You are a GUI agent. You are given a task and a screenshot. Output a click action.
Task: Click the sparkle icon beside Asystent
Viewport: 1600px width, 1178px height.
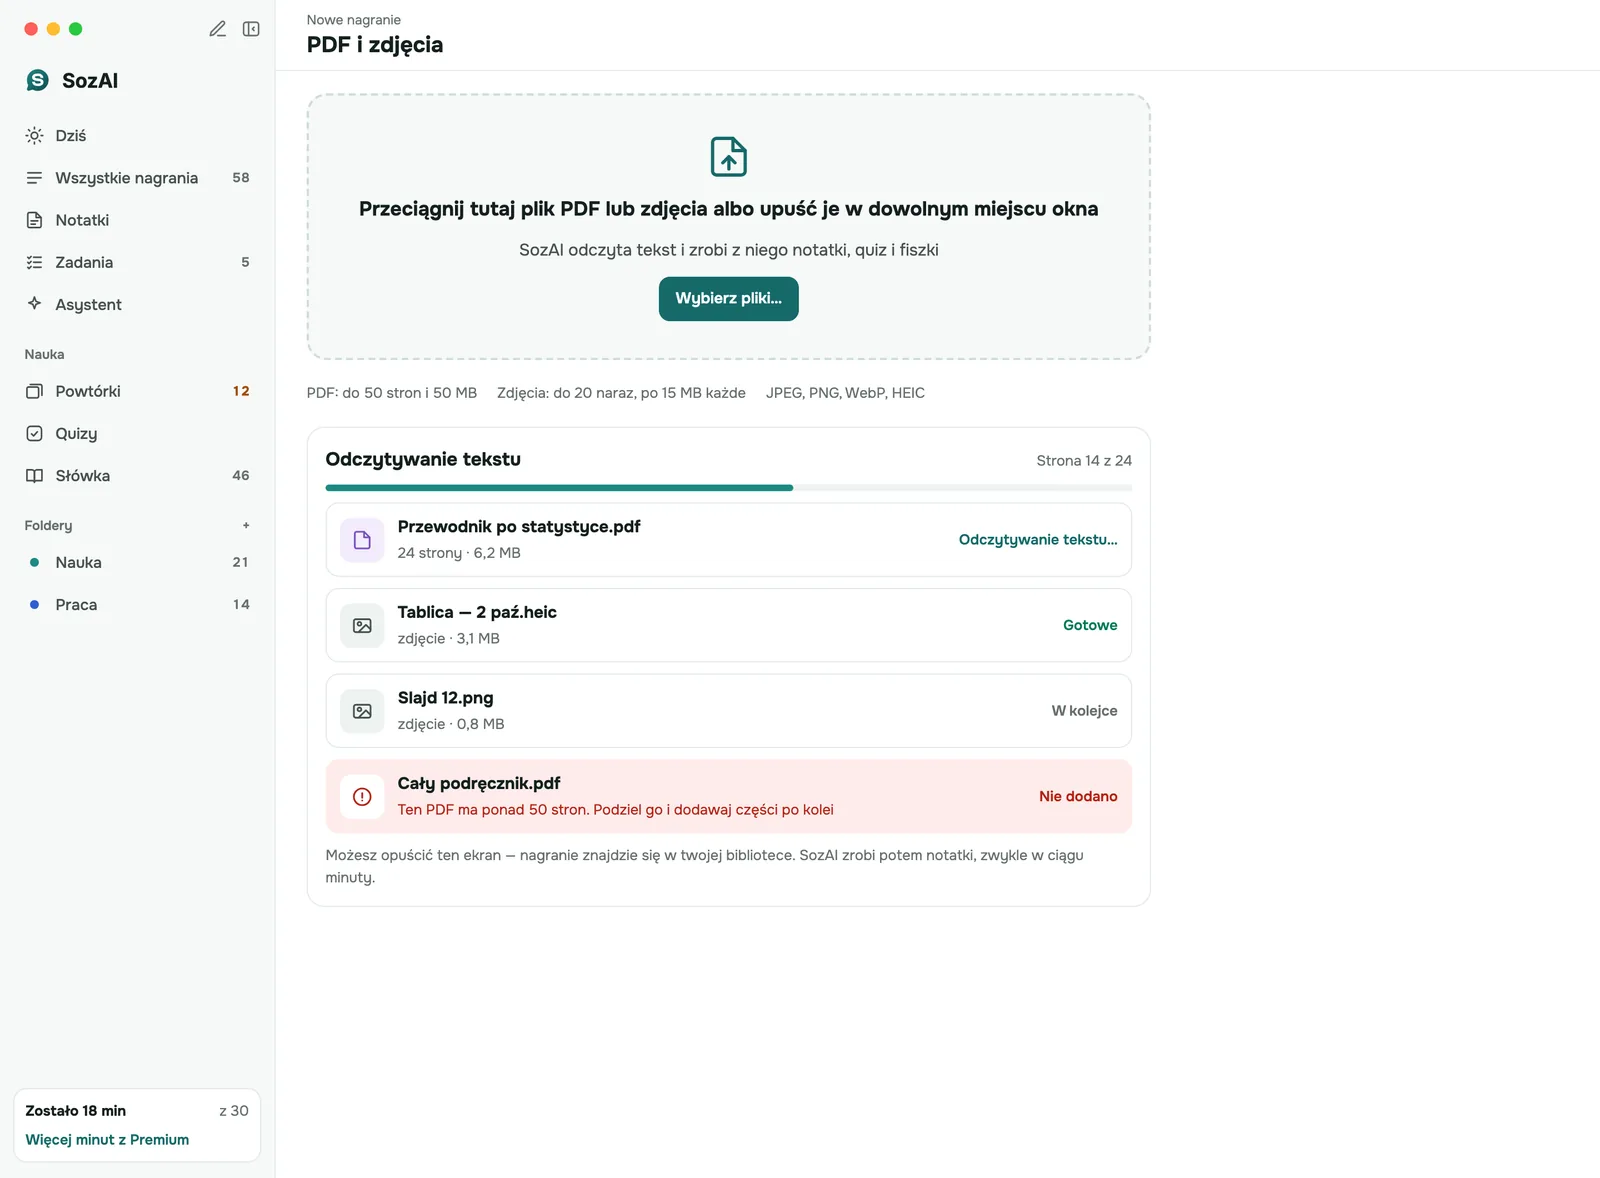pos(34,304)
